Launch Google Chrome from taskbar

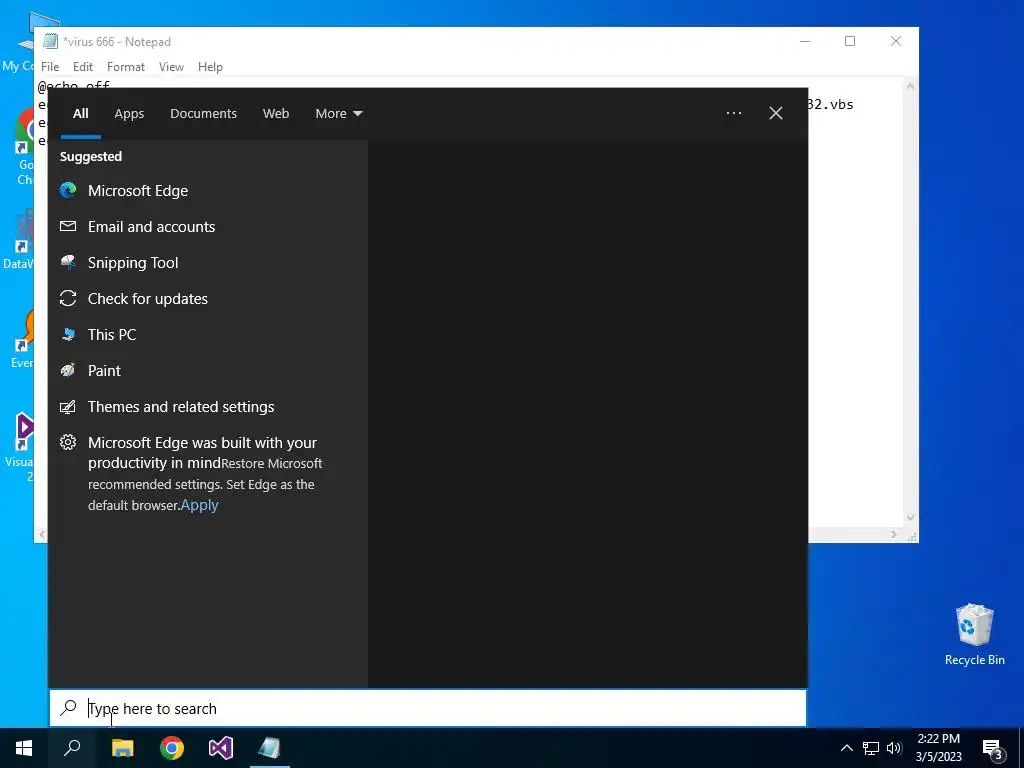tap(172, 748)
